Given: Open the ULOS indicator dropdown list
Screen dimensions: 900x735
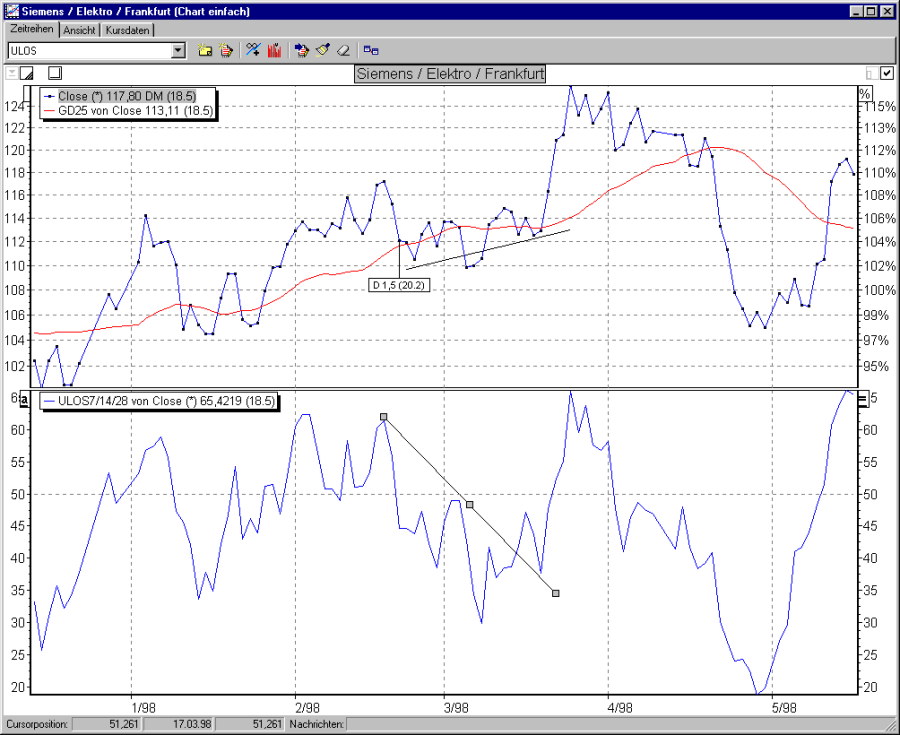Looking at the screenshot, I should click(176, 49).
